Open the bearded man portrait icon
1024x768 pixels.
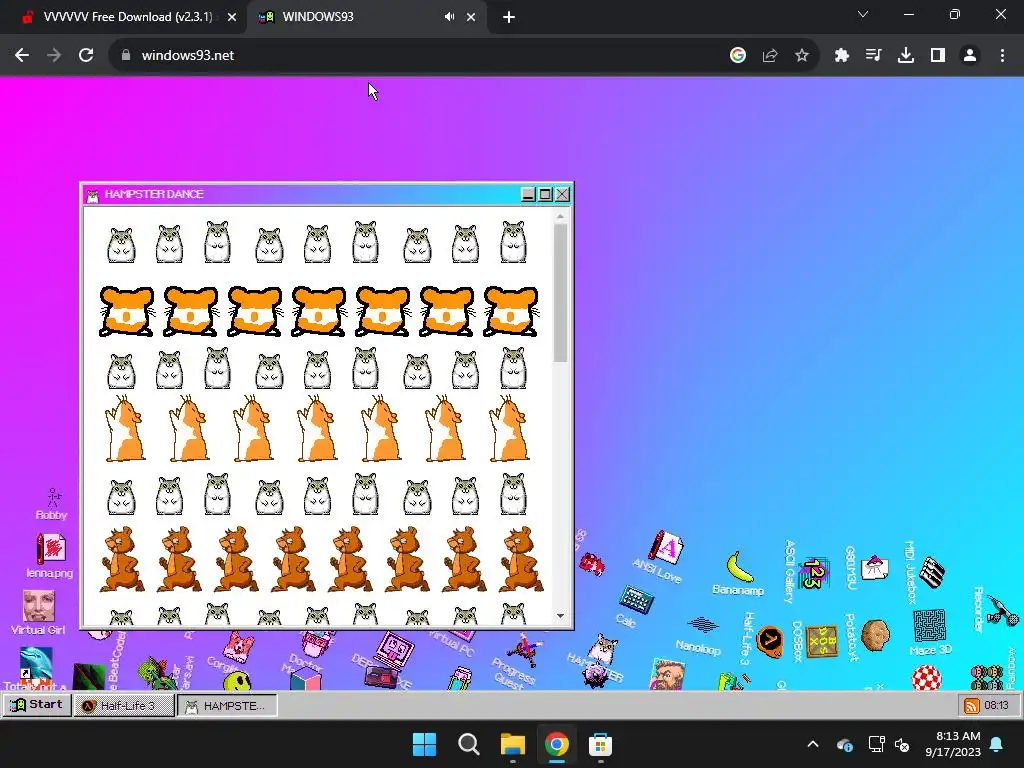pyautogui.click(x=667, y=675)
